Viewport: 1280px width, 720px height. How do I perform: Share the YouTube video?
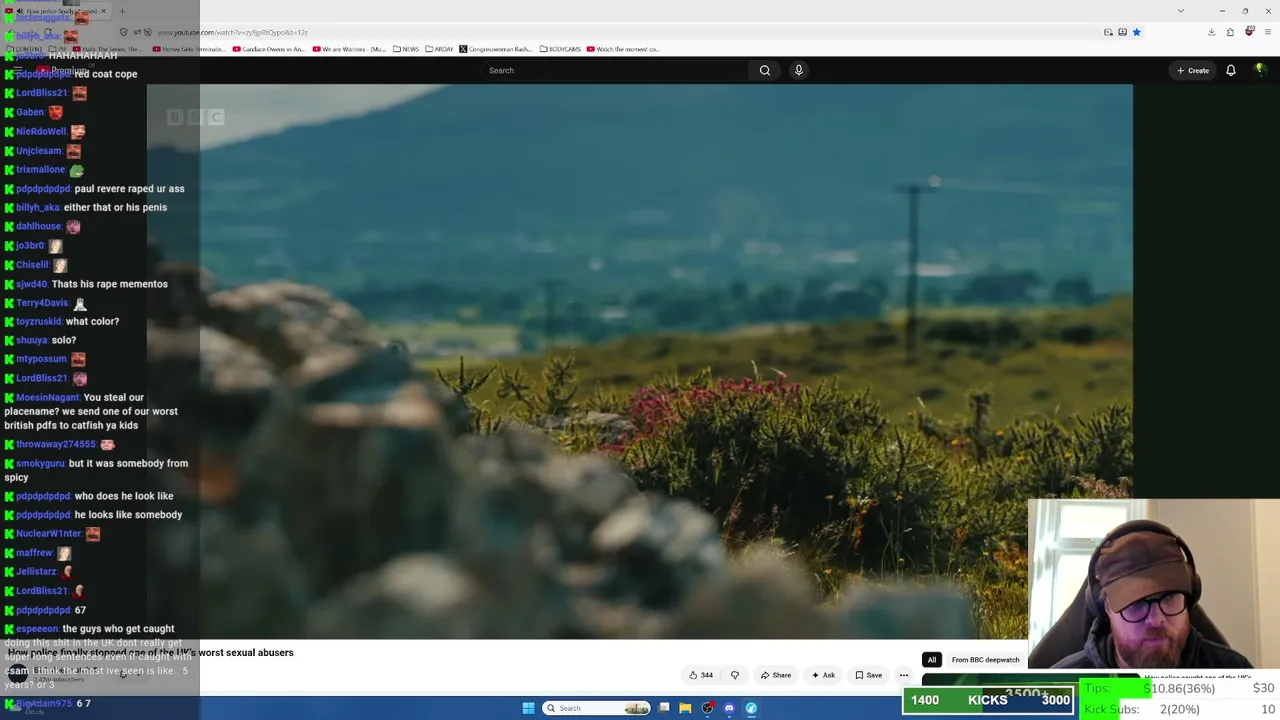click(x=776, y=675)
